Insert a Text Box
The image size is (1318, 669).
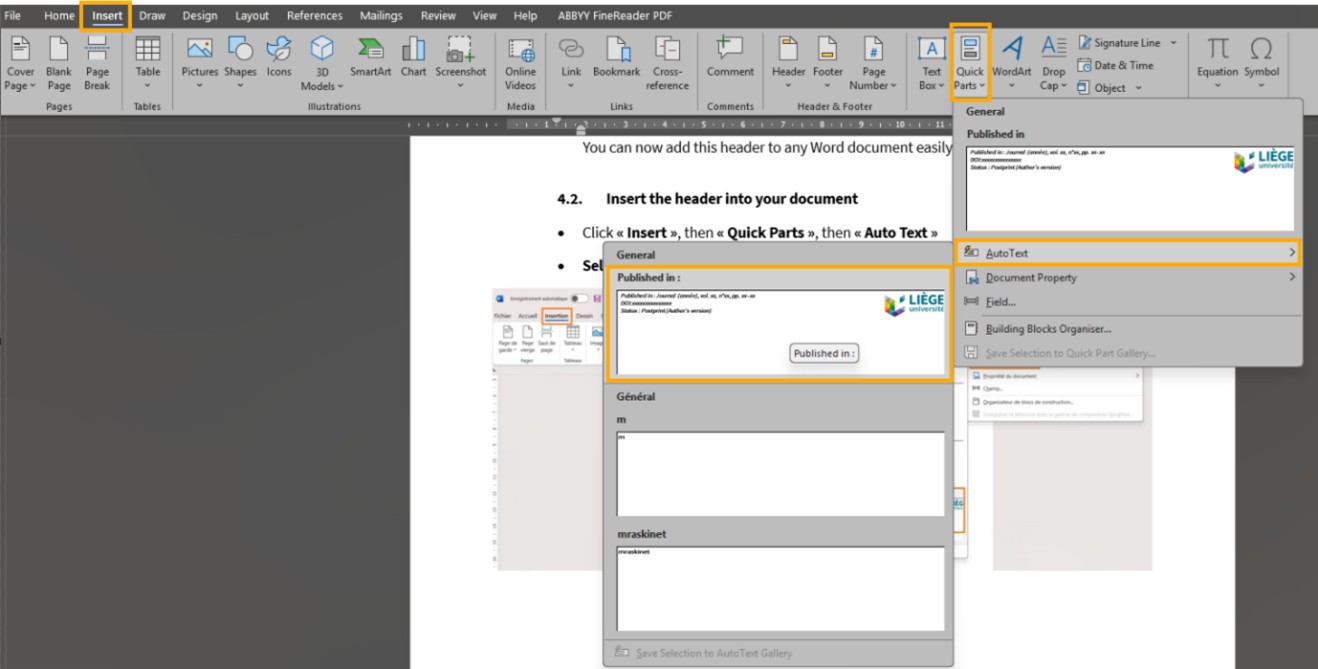pyautogui.click(x=931, y=64)
